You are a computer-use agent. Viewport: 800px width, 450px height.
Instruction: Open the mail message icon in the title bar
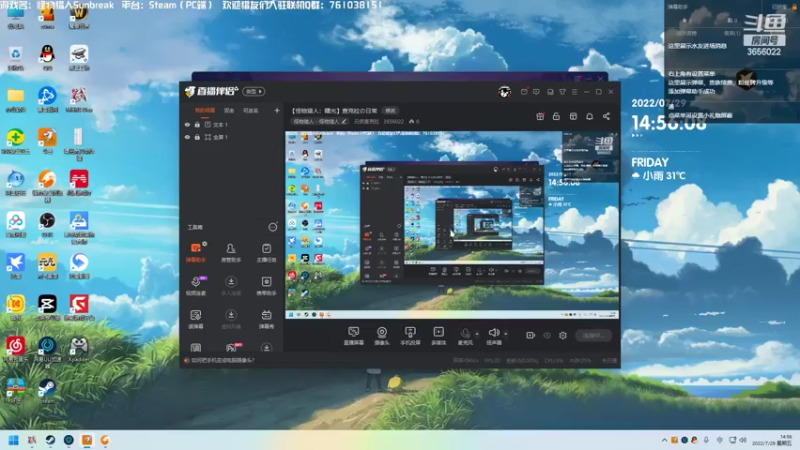(524, 92)
